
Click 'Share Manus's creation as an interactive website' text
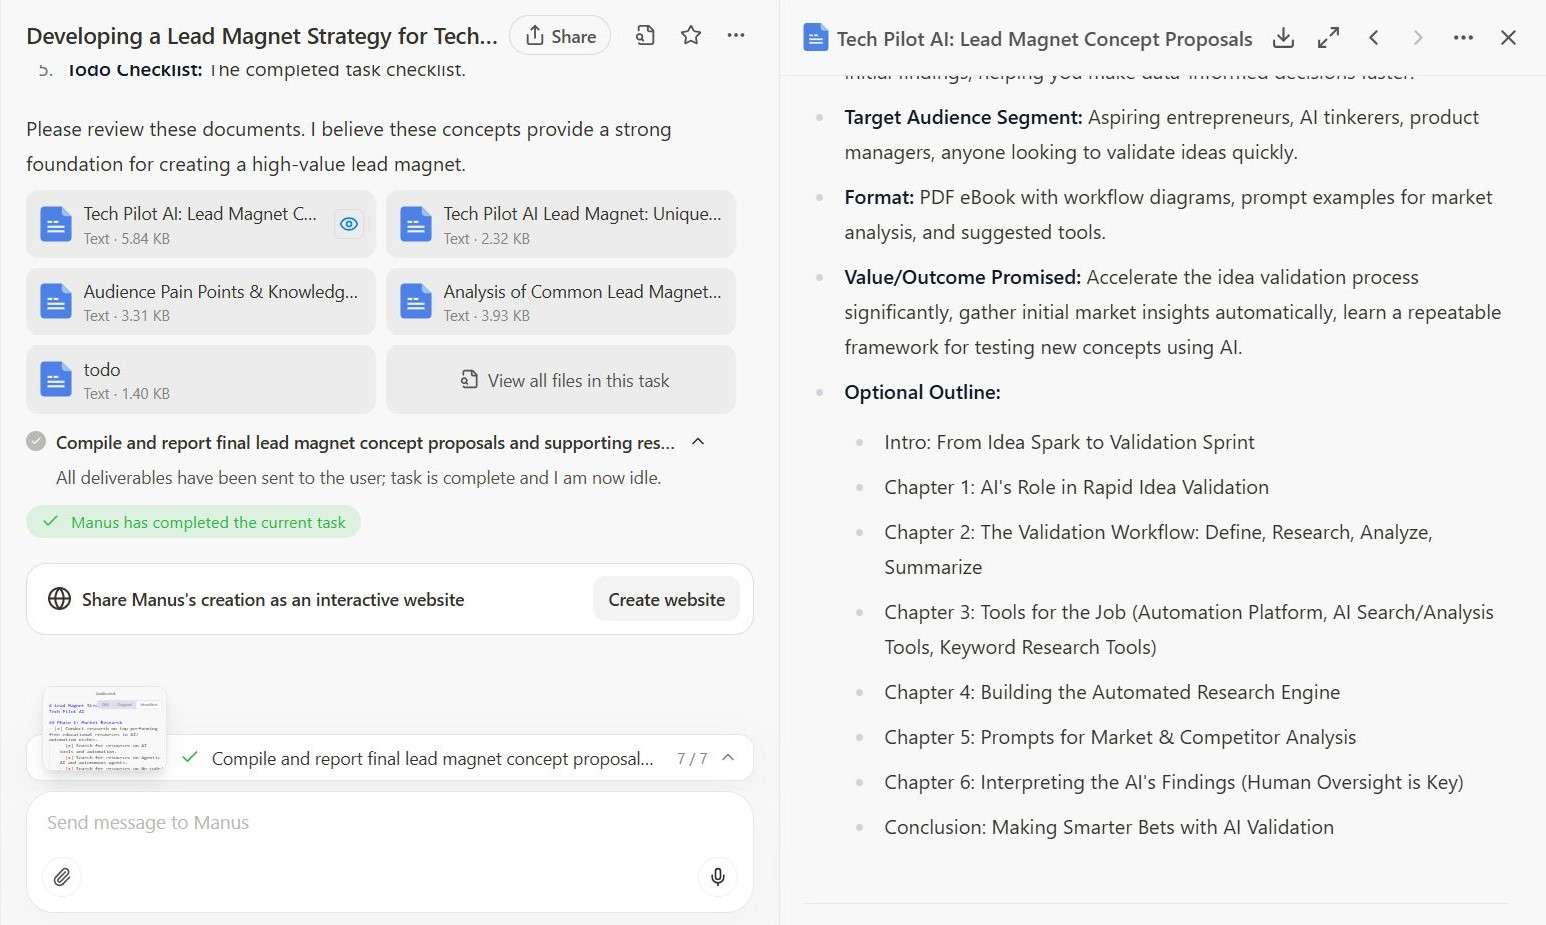[273, 600]
